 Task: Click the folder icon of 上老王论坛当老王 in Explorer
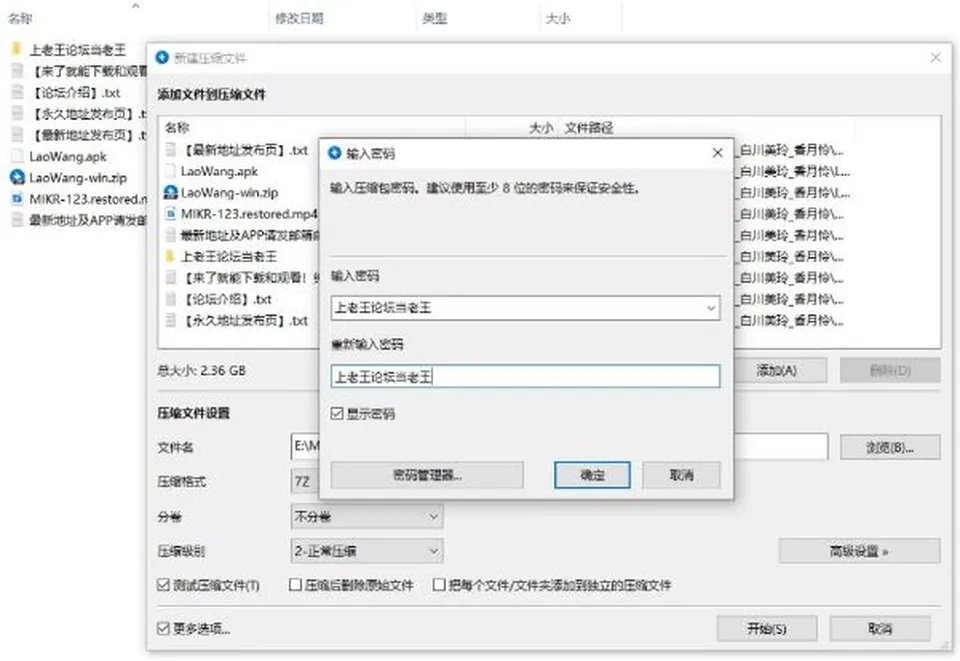17,49
